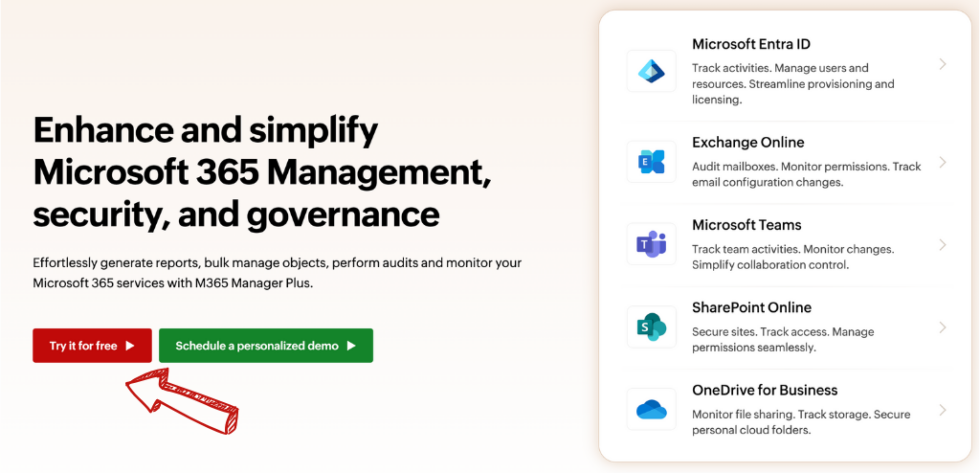This screenshot has width=980, height=473.
Task: Click the Exchange Online icon
Action: (x=651, y=162)
